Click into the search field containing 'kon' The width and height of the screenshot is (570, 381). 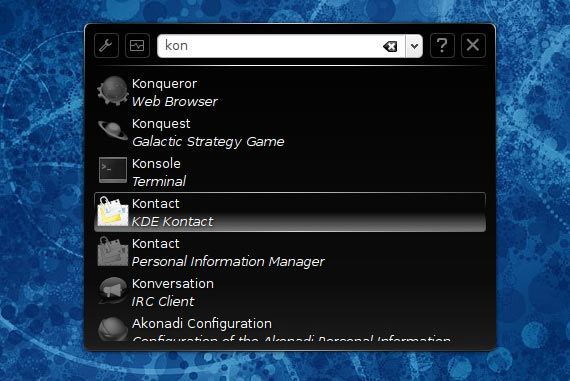coord(270,46)
